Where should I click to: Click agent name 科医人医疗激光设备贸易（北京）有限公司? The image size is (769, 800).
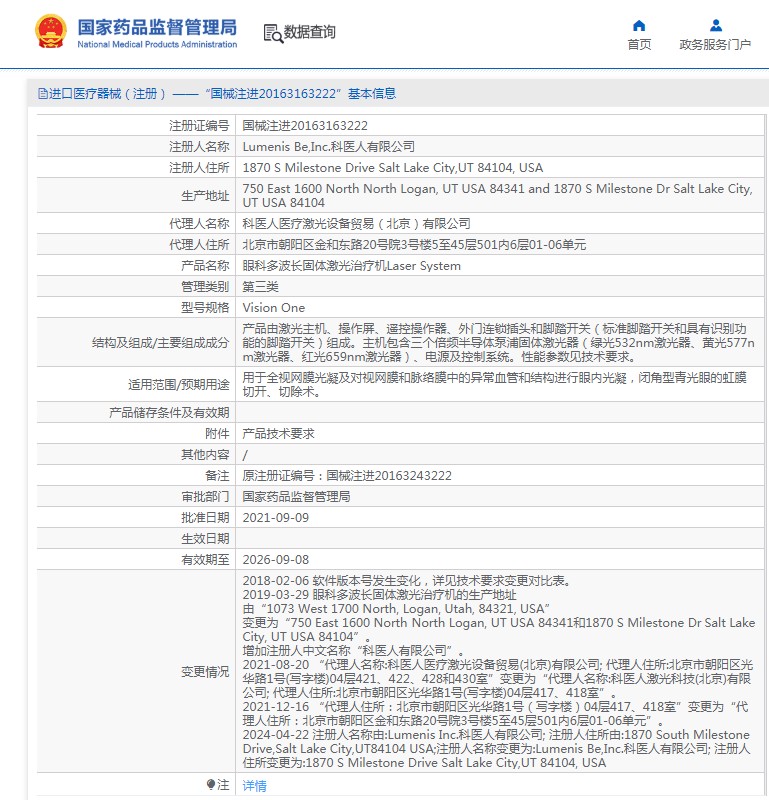click(356, 223)
